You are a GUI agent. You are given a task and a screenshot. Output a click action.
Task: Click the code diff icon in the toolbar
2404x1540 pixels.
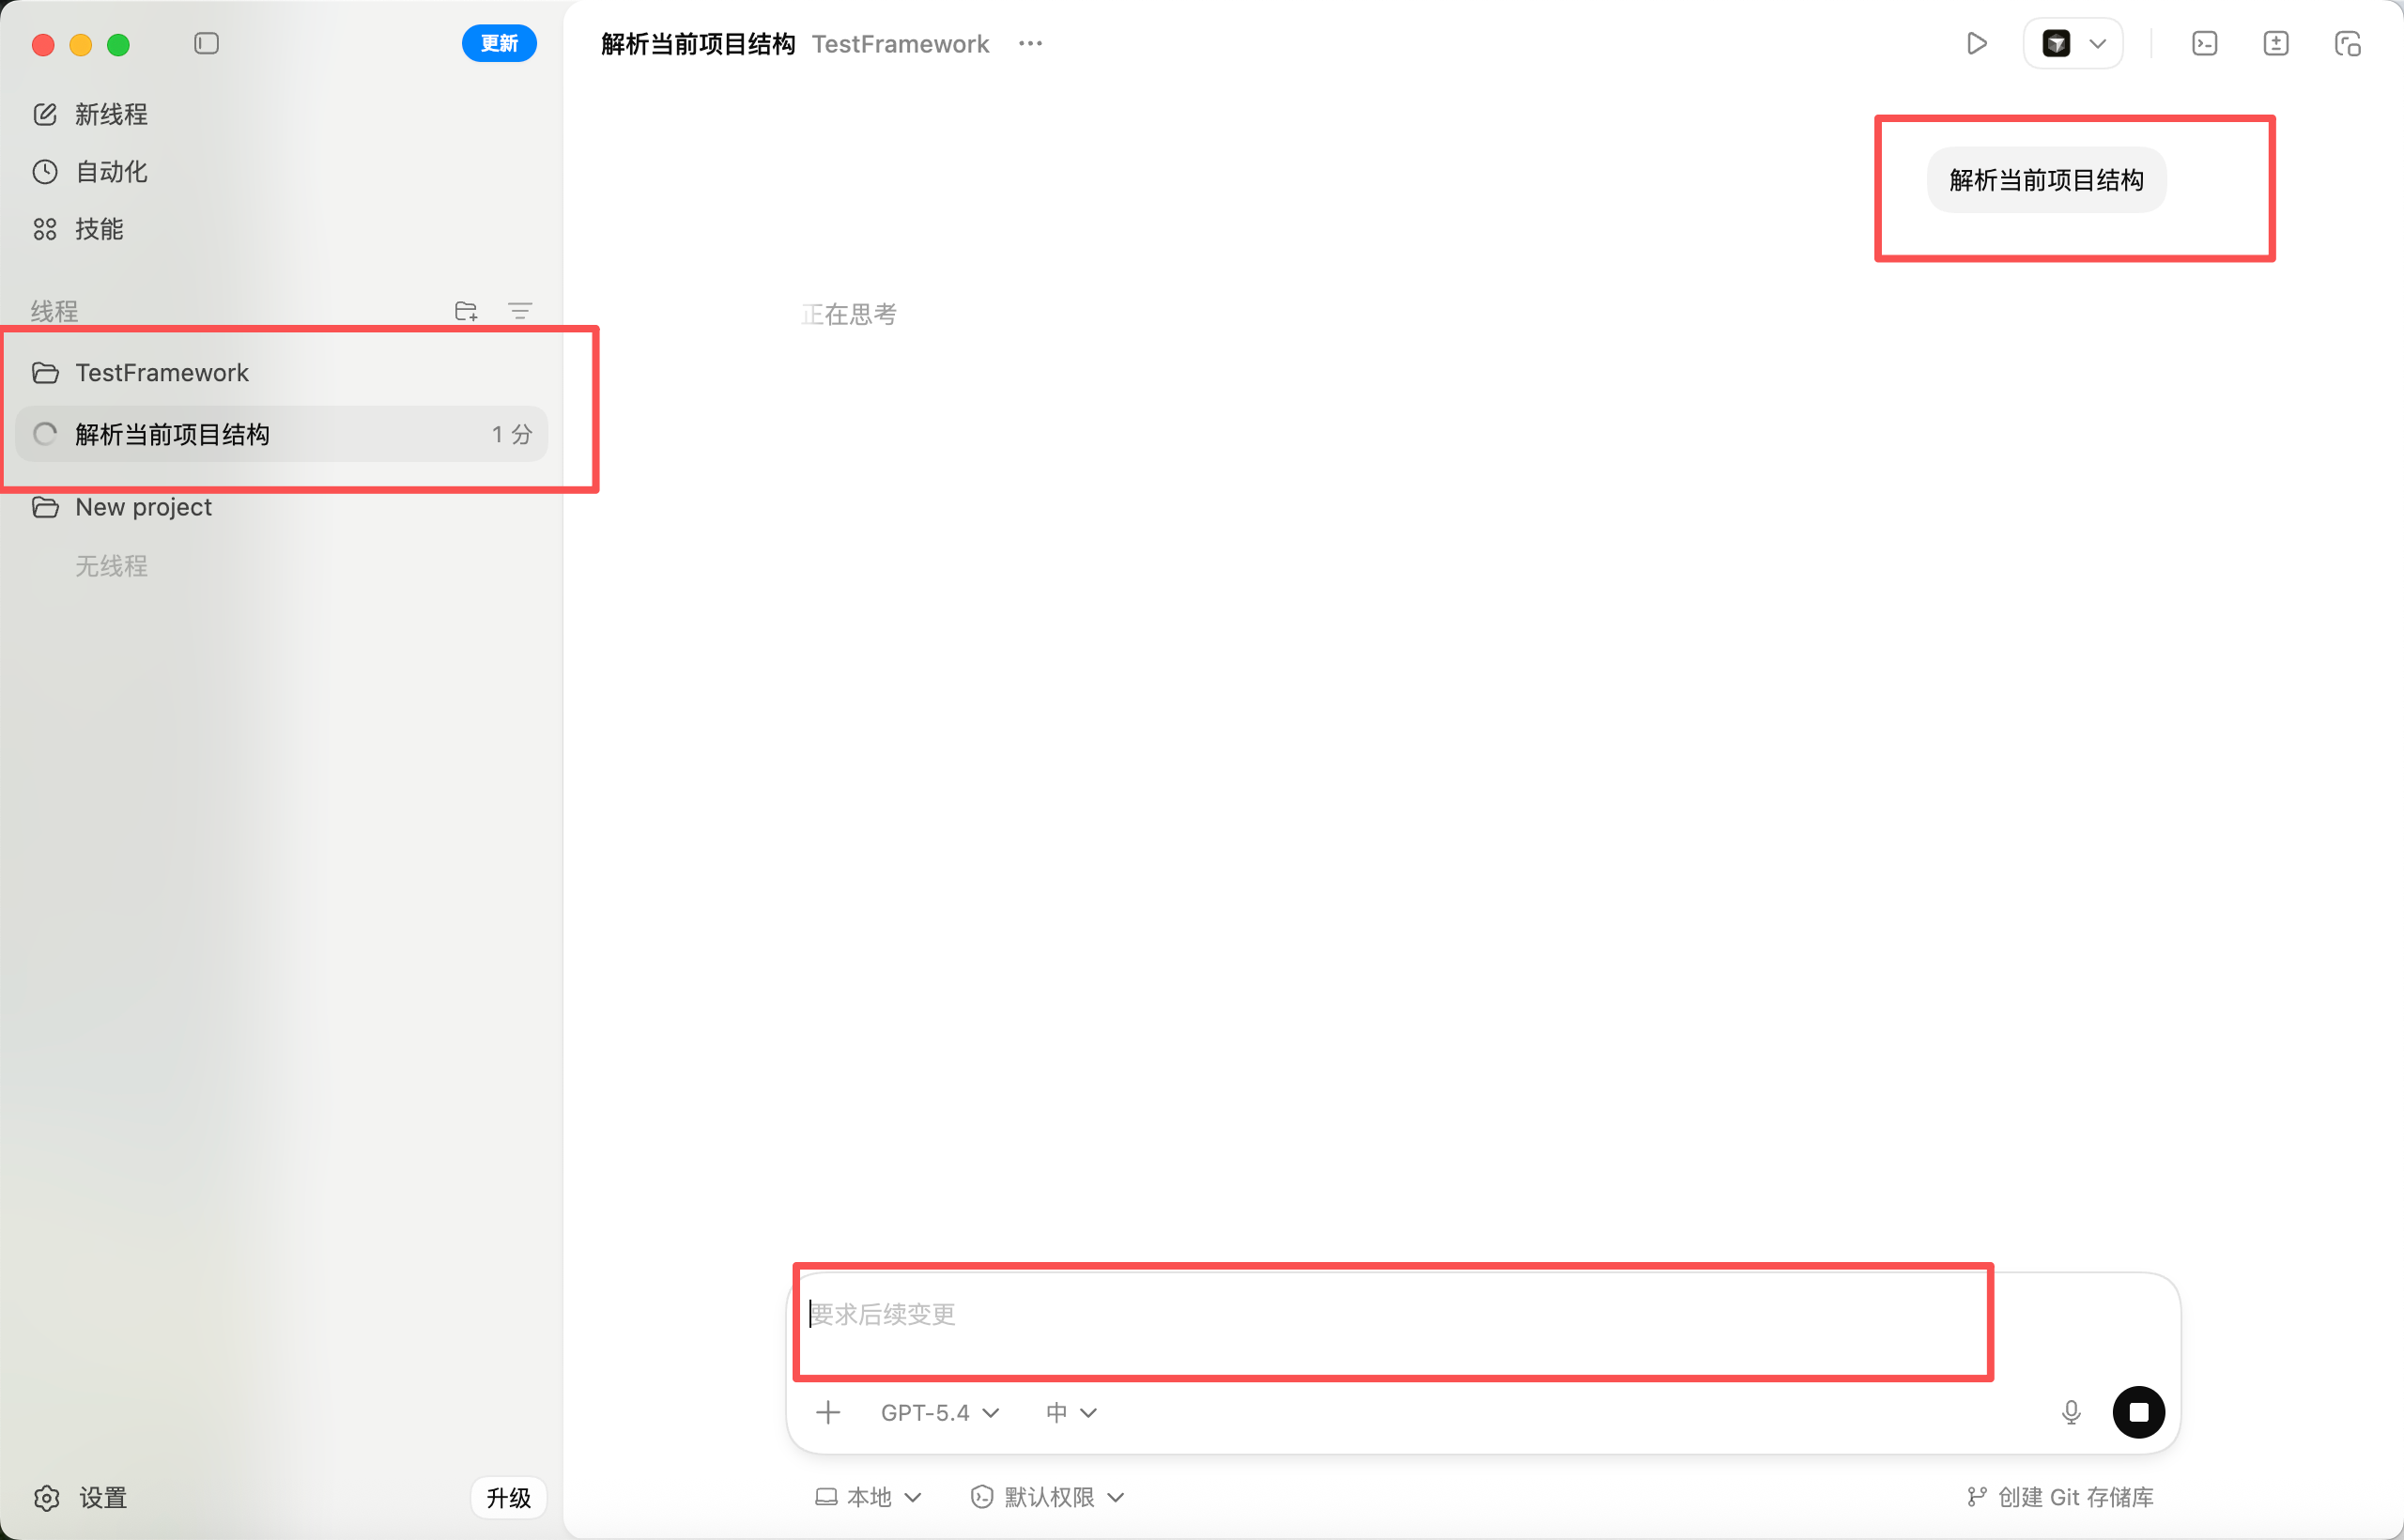[2276, 44]
